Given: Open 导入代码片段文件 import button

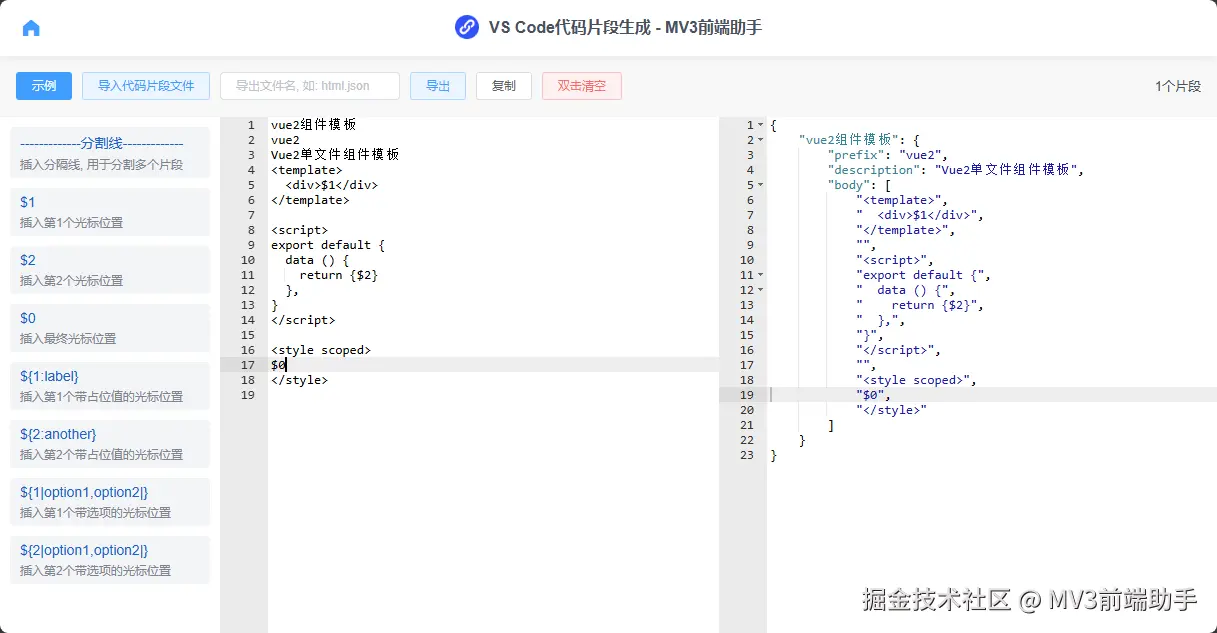Looking at the screenshot, I should (146, 86).
